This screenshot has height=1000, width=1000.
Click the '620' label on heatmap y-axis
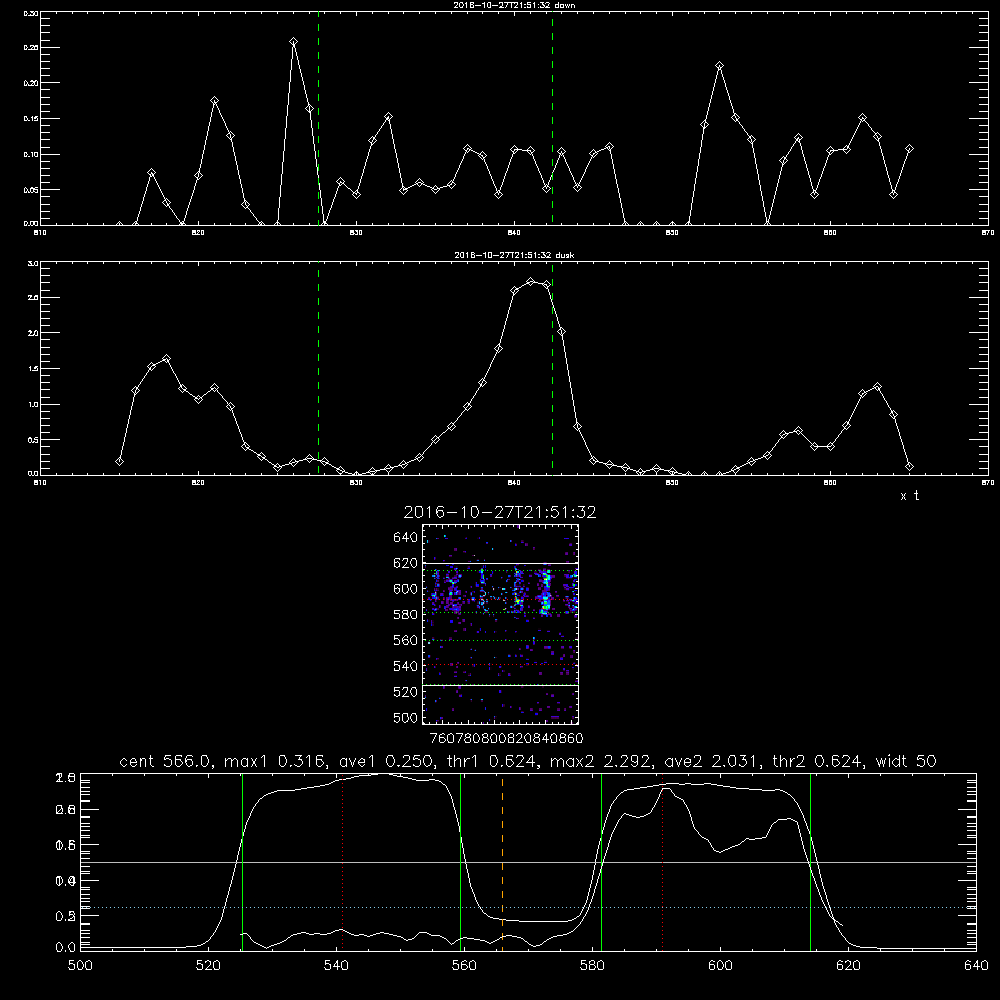pos(406,563)
